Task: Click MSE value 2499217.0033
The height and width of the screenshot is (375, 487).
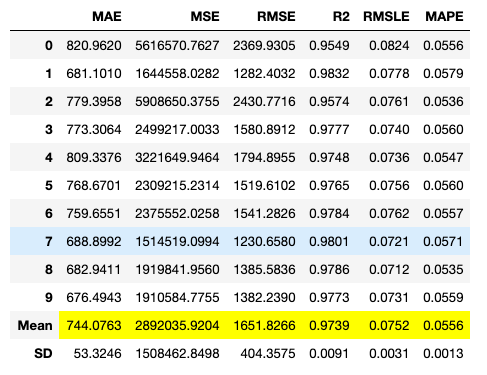Action: tap(177, 129)
